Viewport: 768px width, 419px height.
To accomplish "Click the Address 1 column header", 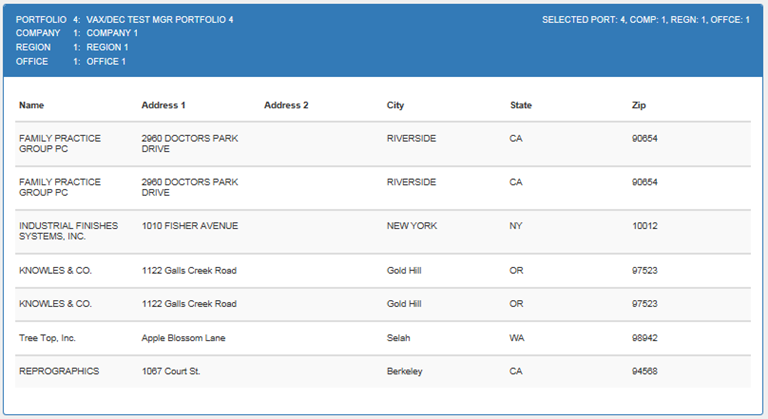I will point(164,105).
